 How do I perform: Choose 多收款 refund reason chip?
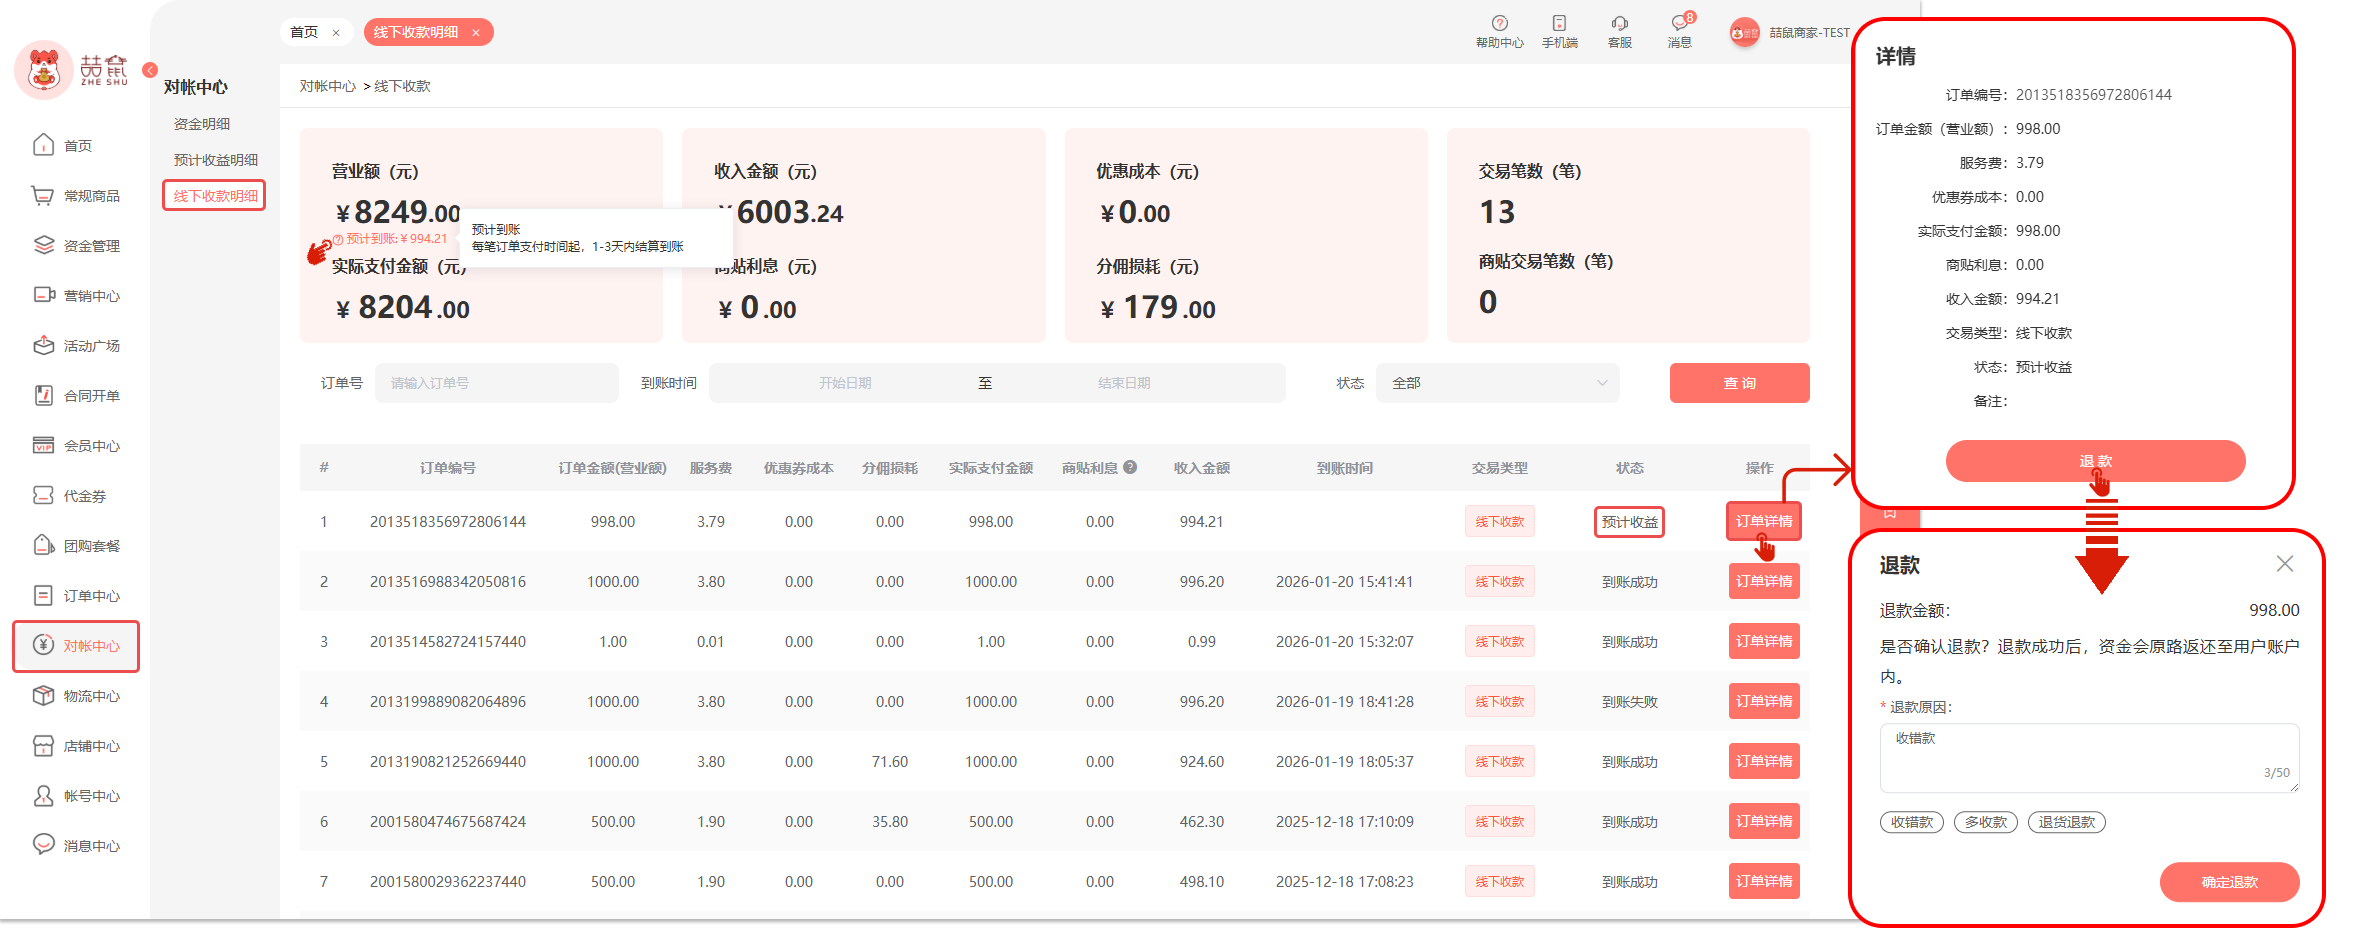point(1986,822)
